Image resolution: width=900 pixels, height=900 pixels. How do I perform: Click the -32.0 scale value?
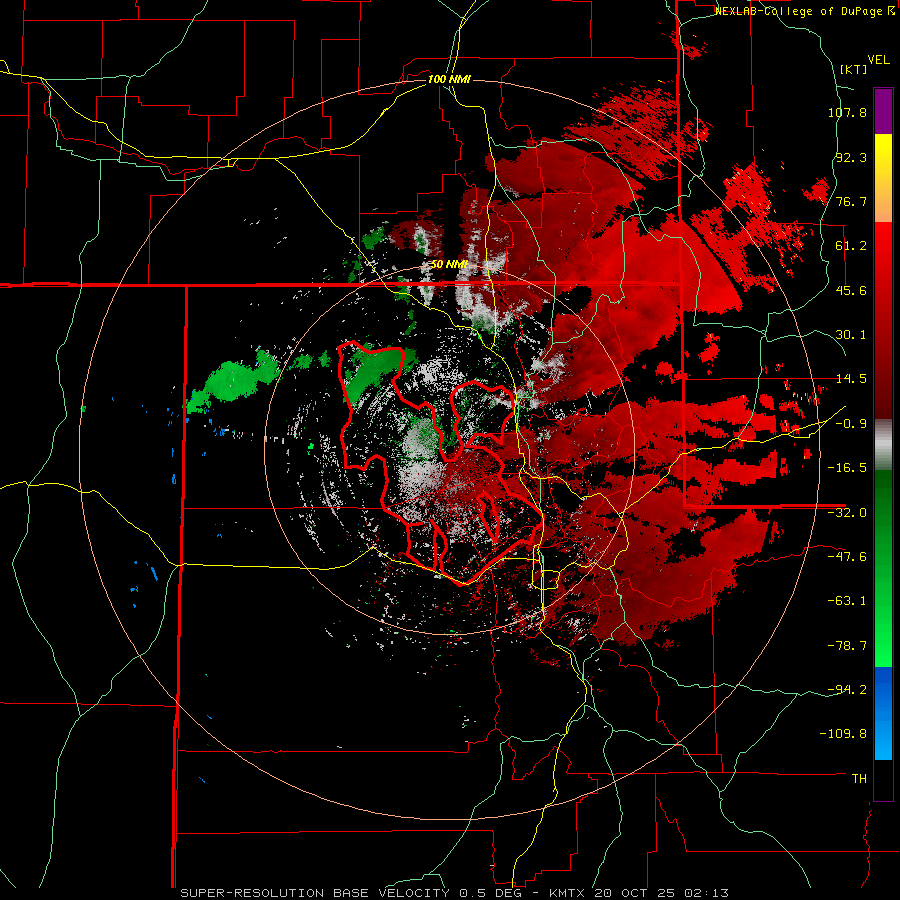[847, 513]
